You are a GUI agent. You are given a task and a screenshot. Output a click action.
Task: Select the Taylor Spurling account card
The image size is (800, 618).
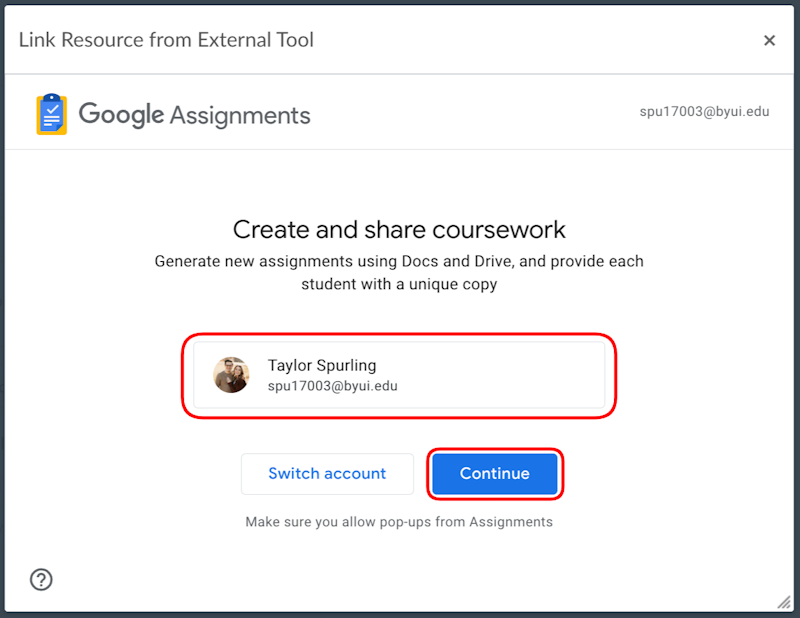399,376
